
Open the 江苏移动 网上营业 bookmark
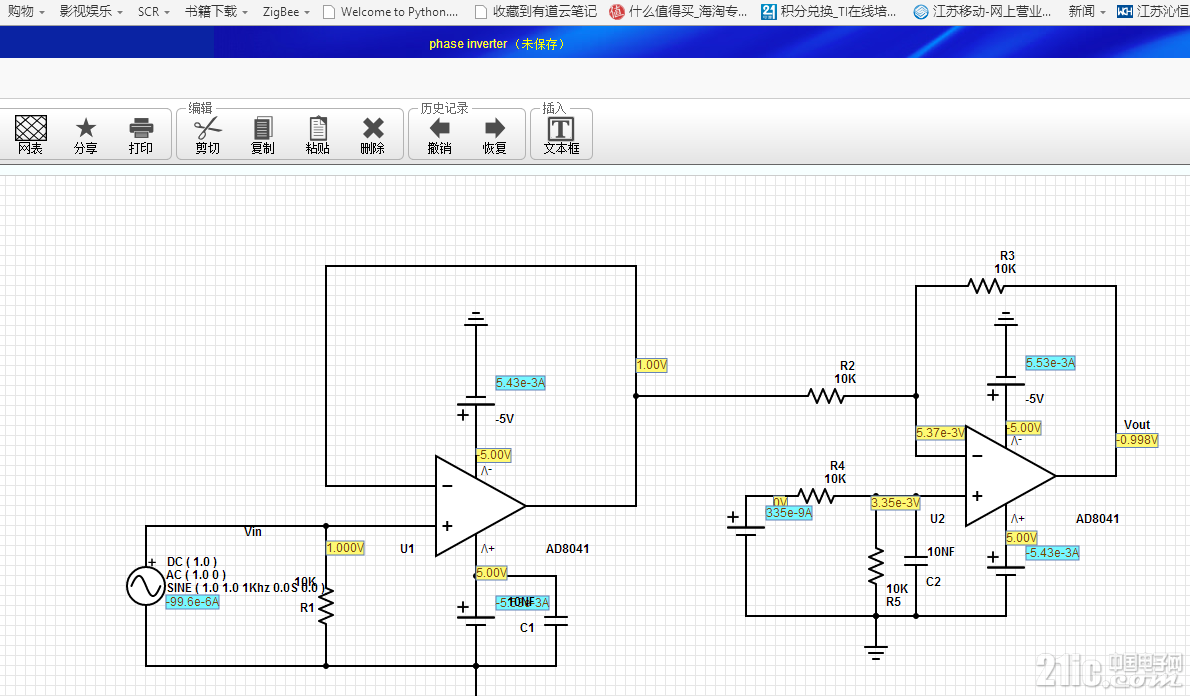point(983,11)
